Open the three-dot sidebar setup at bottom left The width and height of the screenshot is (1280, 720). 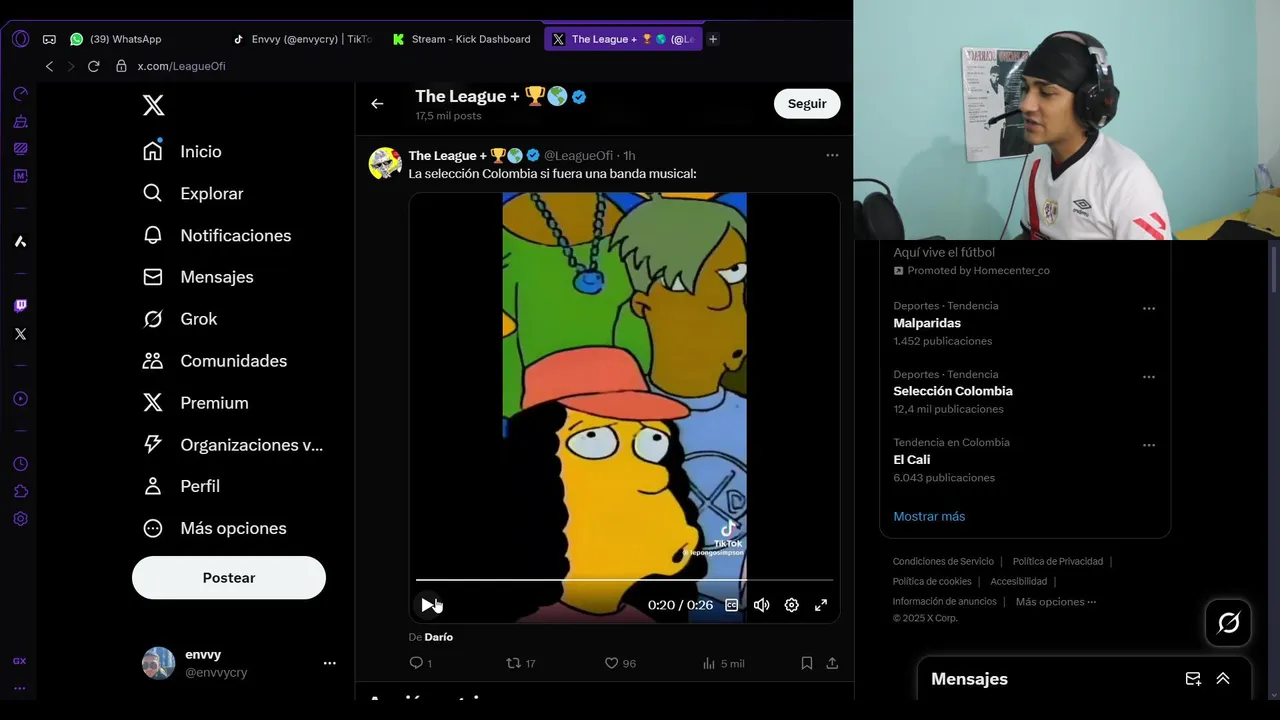(19, 688)
